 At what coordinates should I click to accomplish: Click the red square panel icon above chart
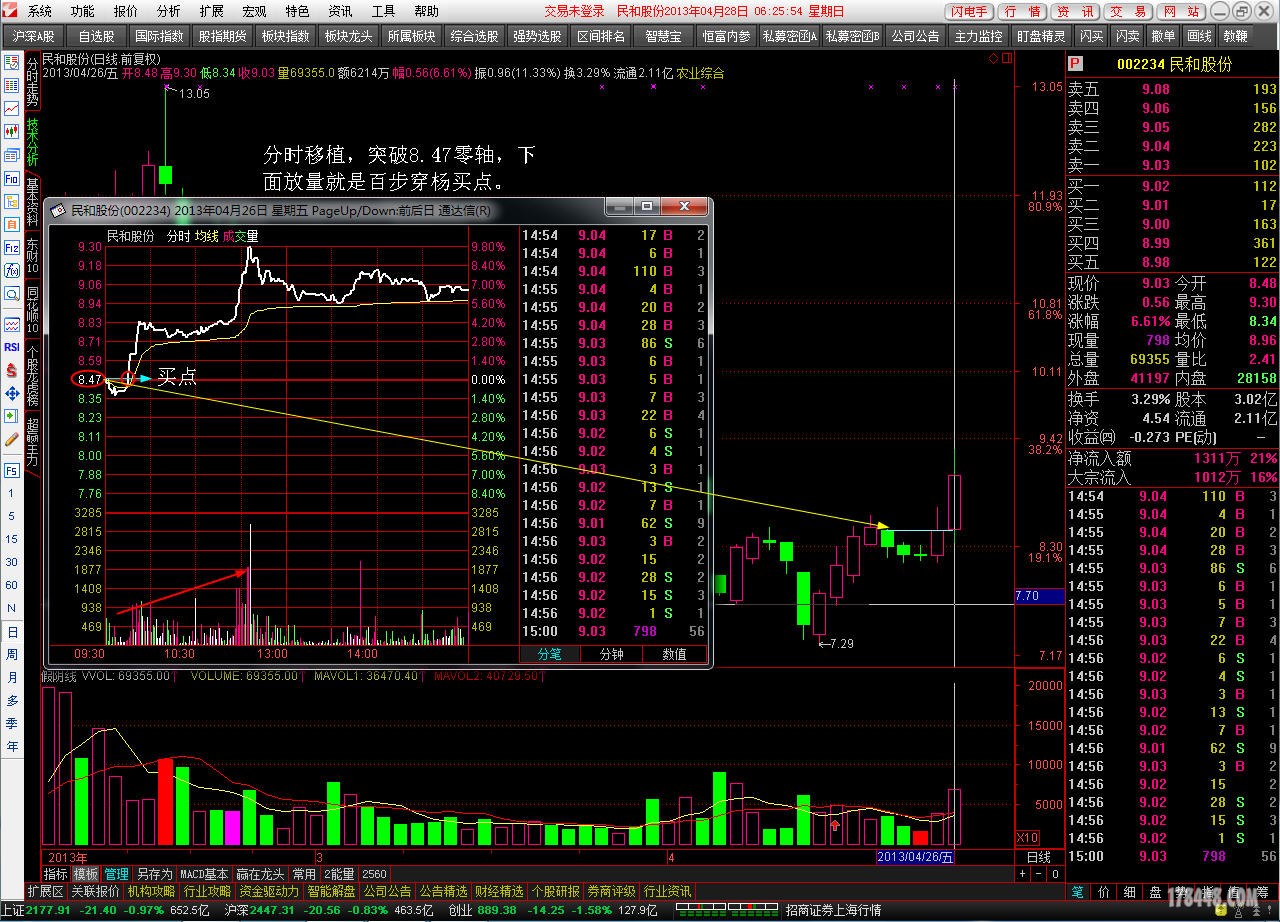[1005, 58]
